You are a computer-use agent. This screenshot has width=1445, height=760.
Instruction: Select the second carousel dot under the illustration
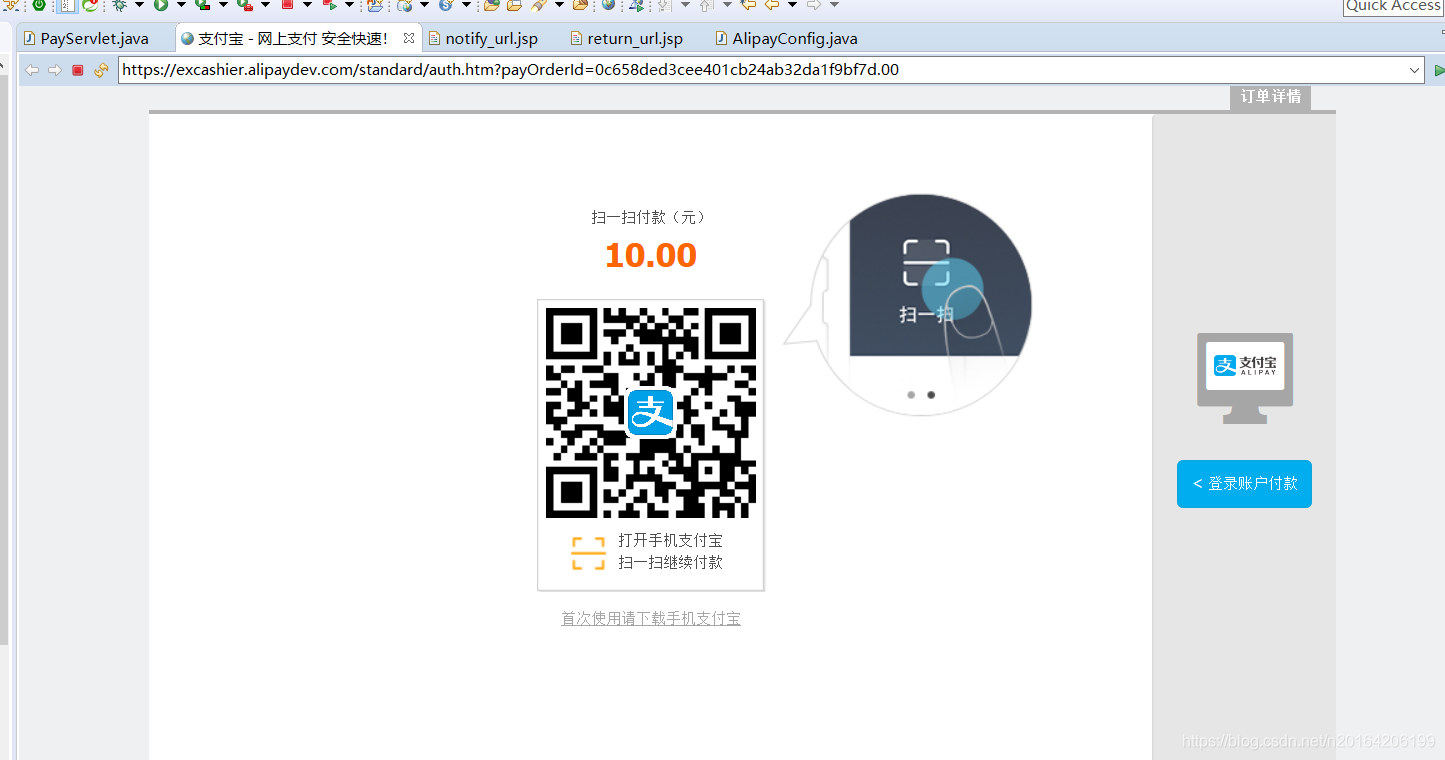[x=931, y=395]
